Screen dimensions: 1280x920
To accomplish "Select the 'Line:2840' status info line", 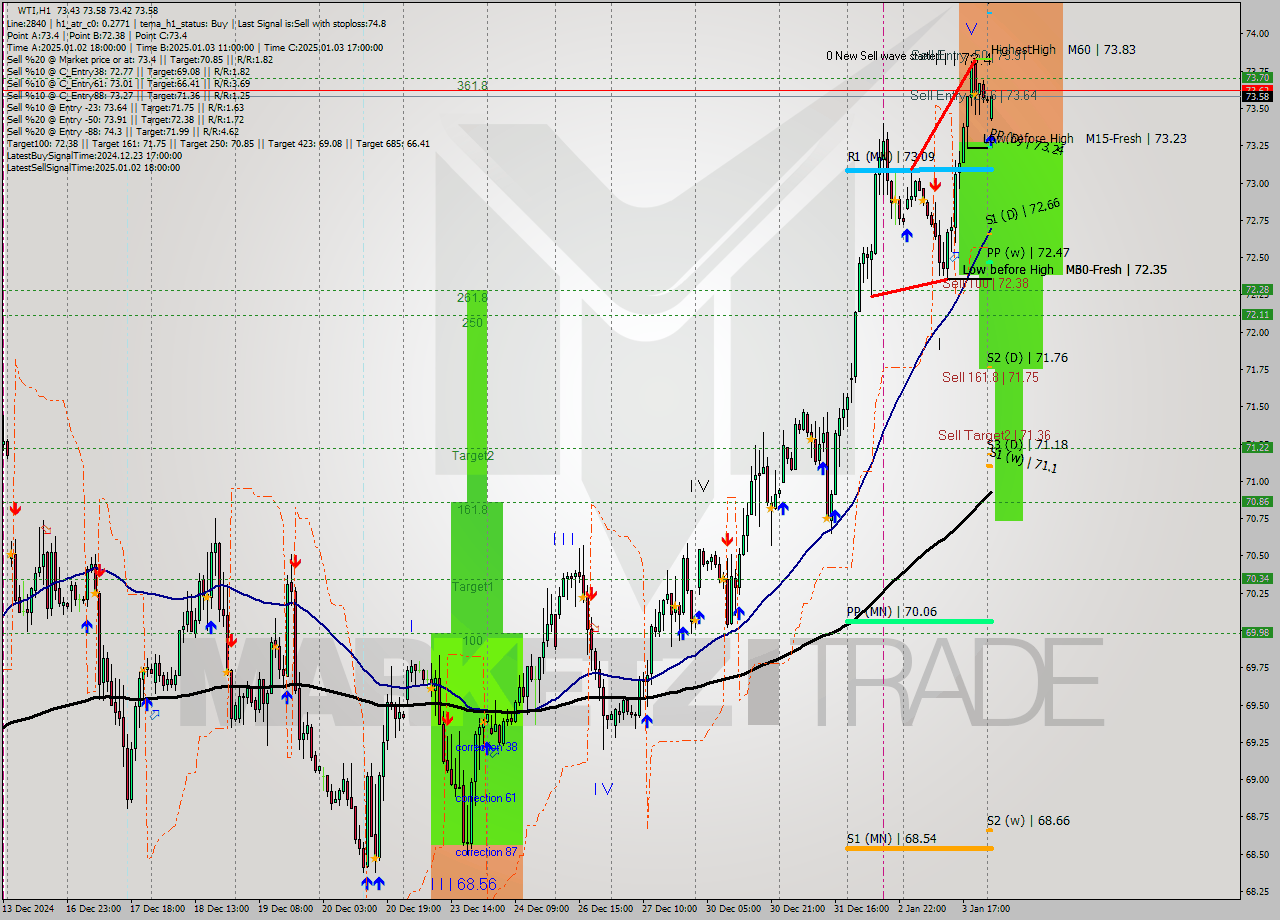I will pos(196,23).
